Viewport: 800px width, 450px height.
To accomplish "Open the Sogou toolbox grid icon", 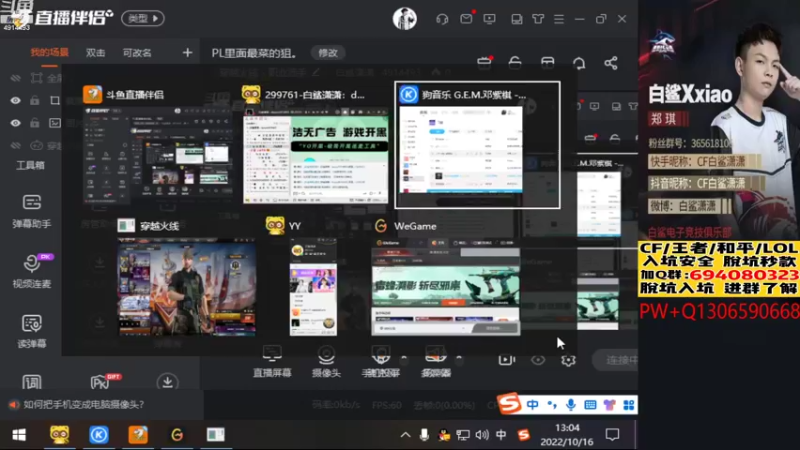I will (629, 405).
